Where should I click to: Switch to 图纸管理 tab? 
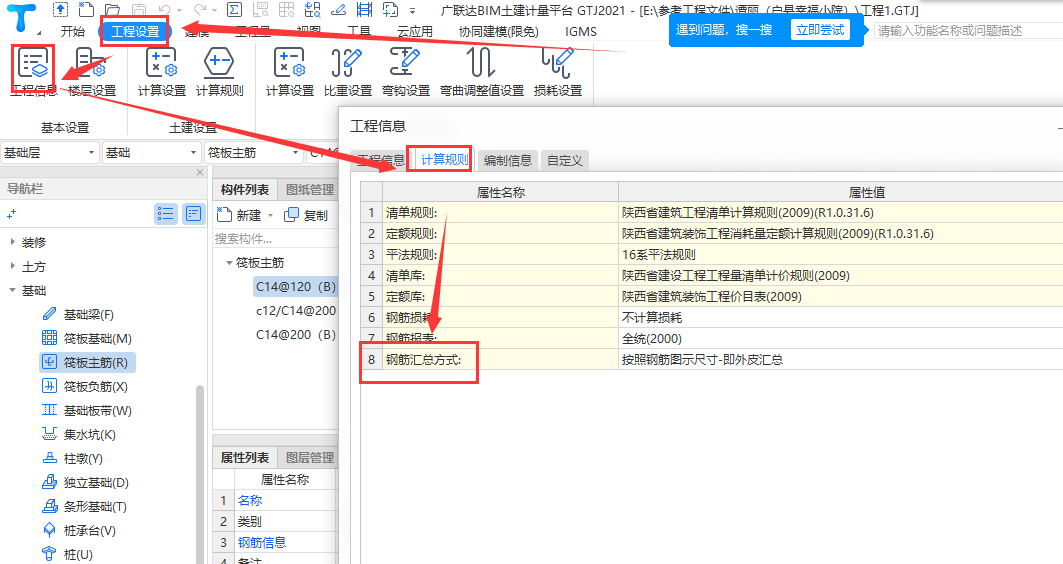310,190
